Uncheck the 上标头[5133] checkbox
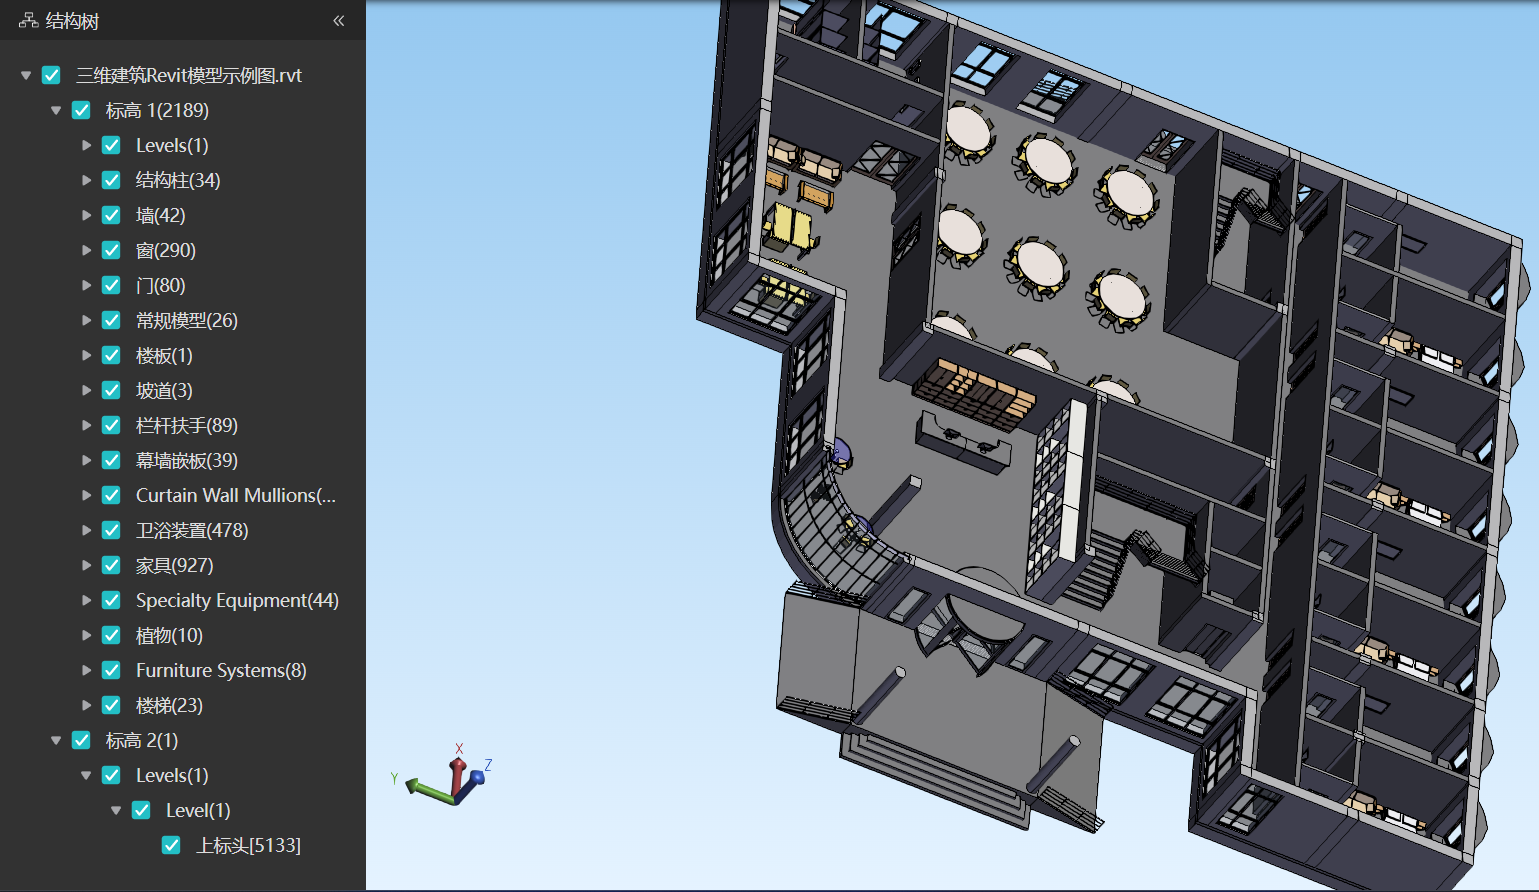1539x892 pixels. (x=171, y=845)
